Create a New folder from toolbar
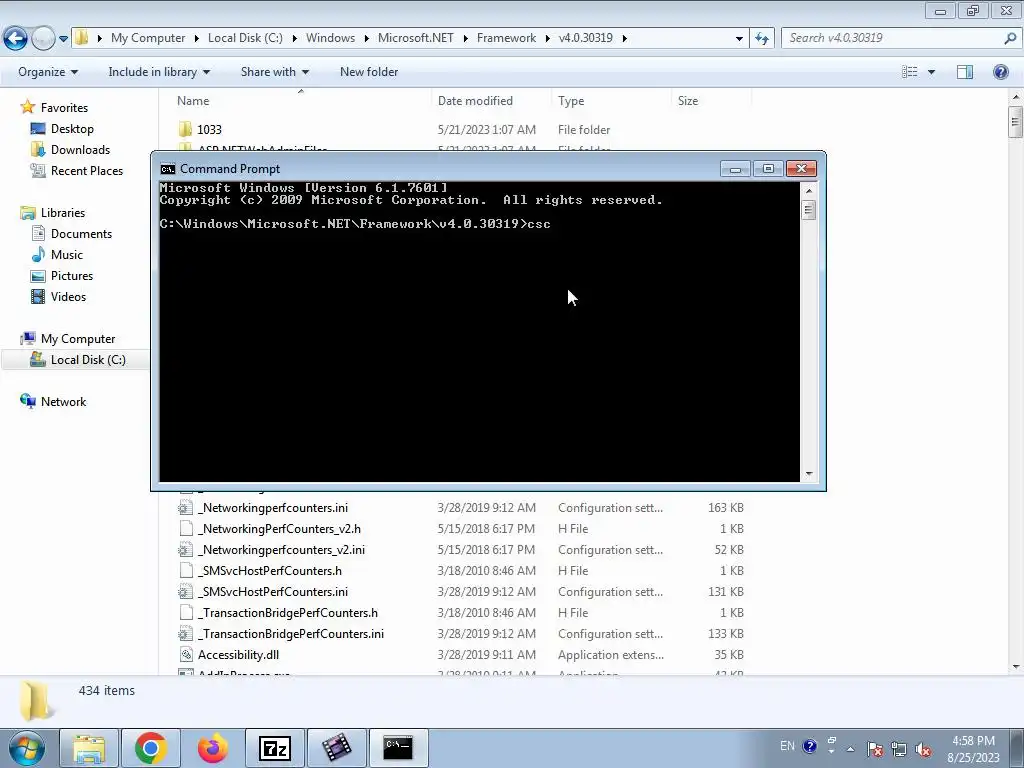This screenshot has width=1024, height=768. (x=369, y=72)
